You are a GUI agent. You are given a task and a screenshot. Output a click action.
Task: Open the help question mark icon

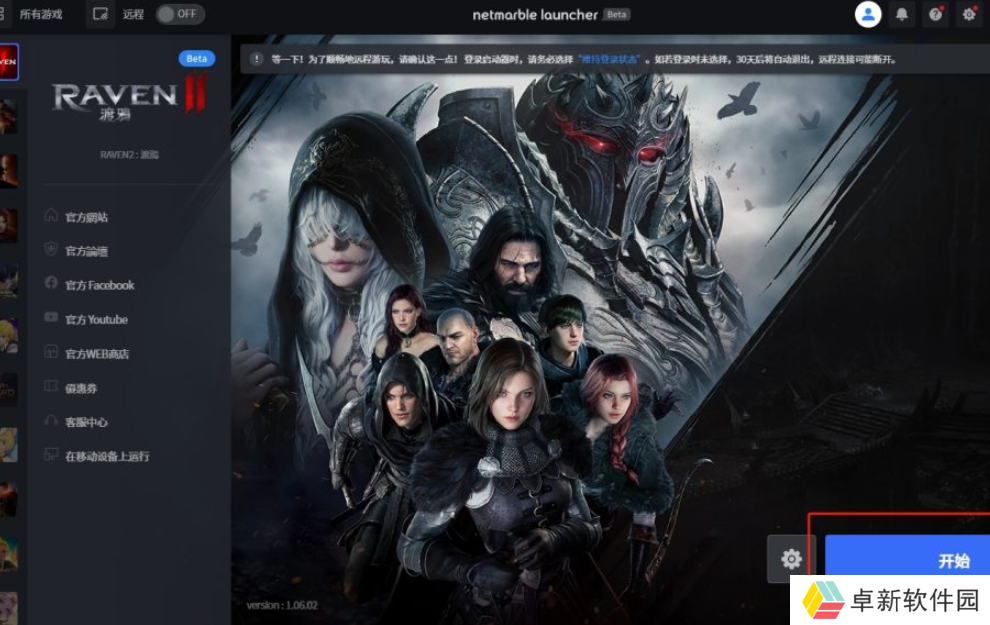(x=936, y=14)
